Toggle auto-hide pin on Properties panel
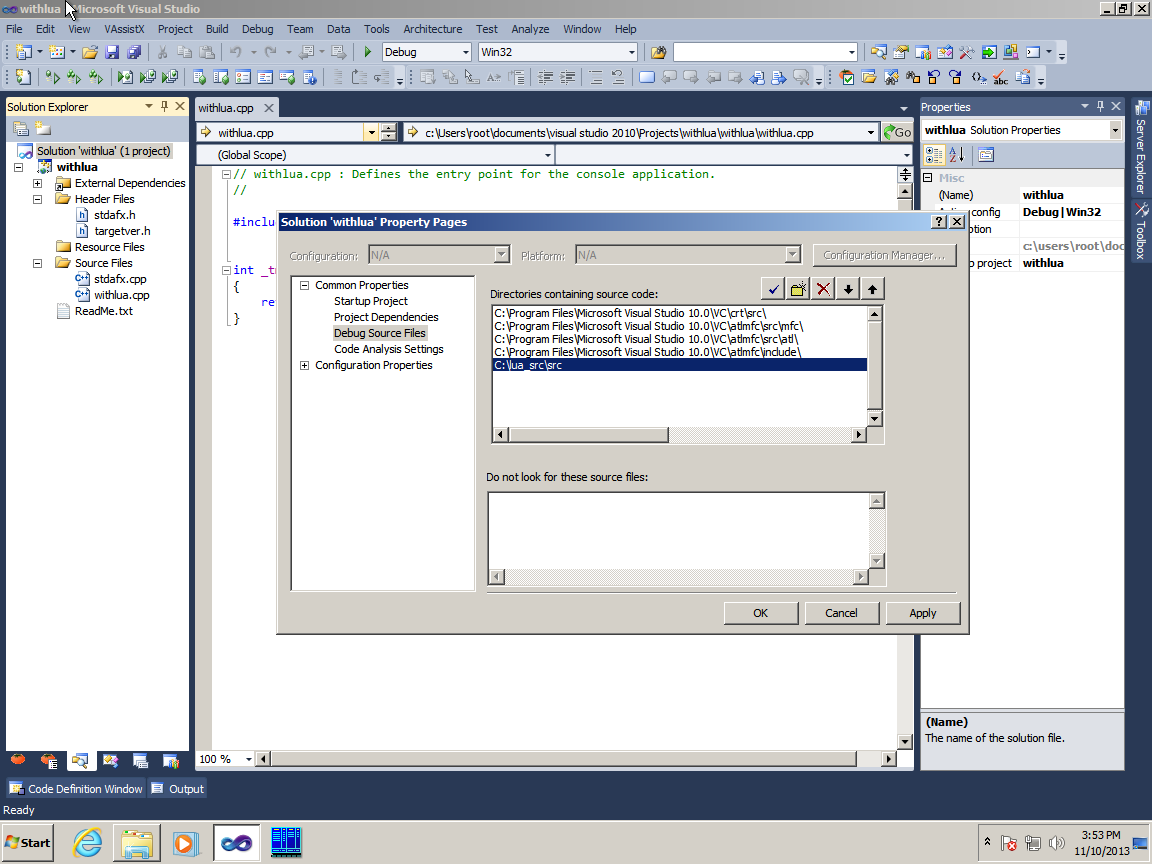The height and width of the screenshot is (864, 1152). 1100,107
